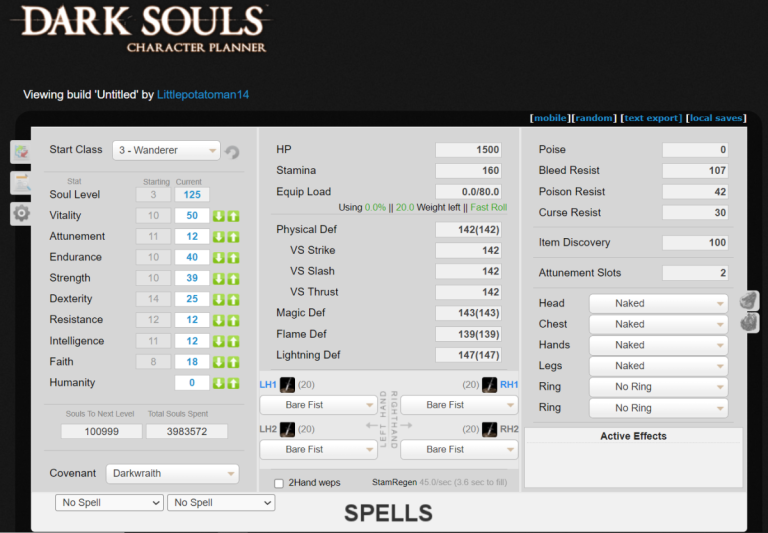Click the Dark Souls Character Planner logo
Screen dimensions: 768x533
tap(142, 28)
